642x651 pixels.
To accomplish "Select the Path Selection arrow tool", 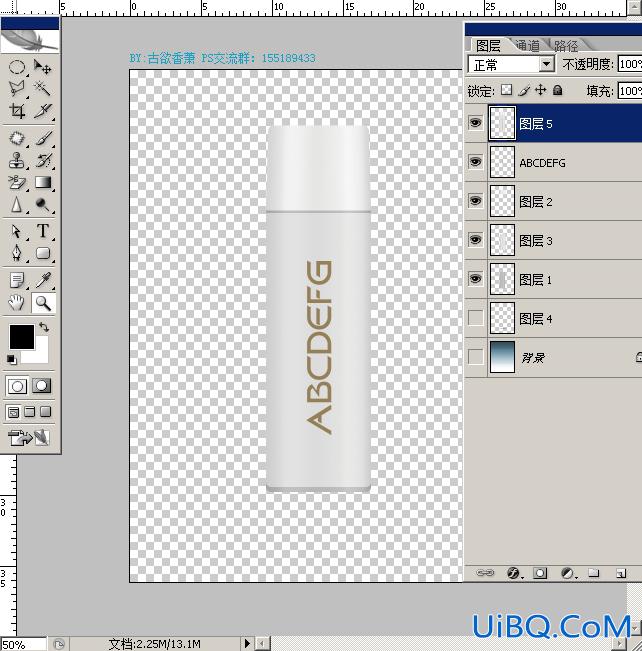I will (17, 231).
